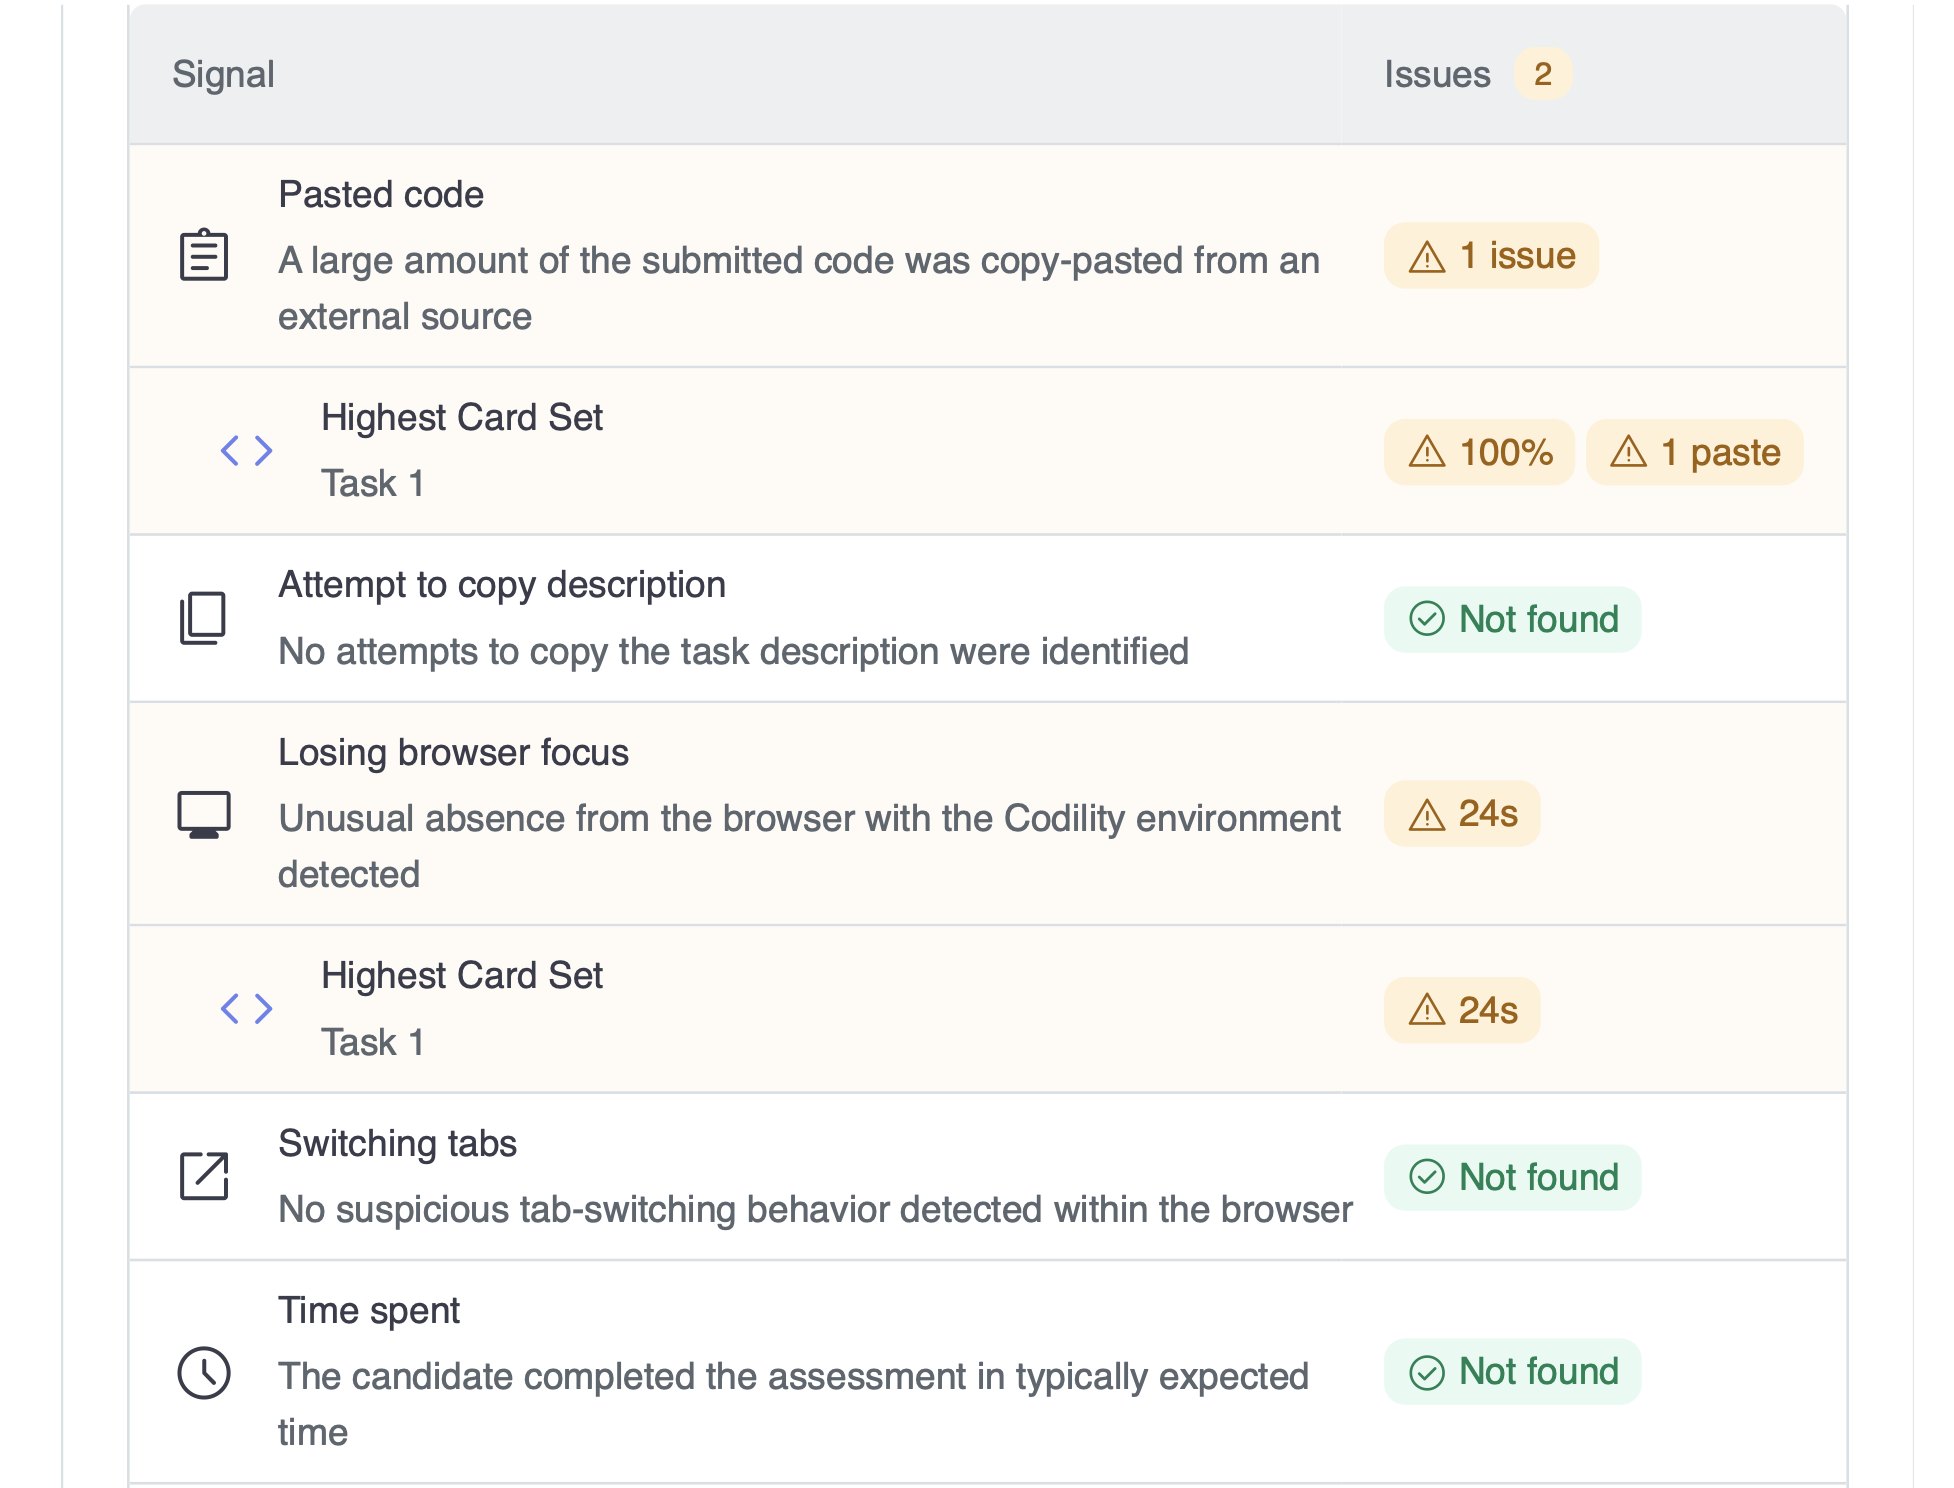The height and width of the screenshot is (1488, 1954).
Task: Expand the Losing browser focus signal row
Action: [987, 814]
